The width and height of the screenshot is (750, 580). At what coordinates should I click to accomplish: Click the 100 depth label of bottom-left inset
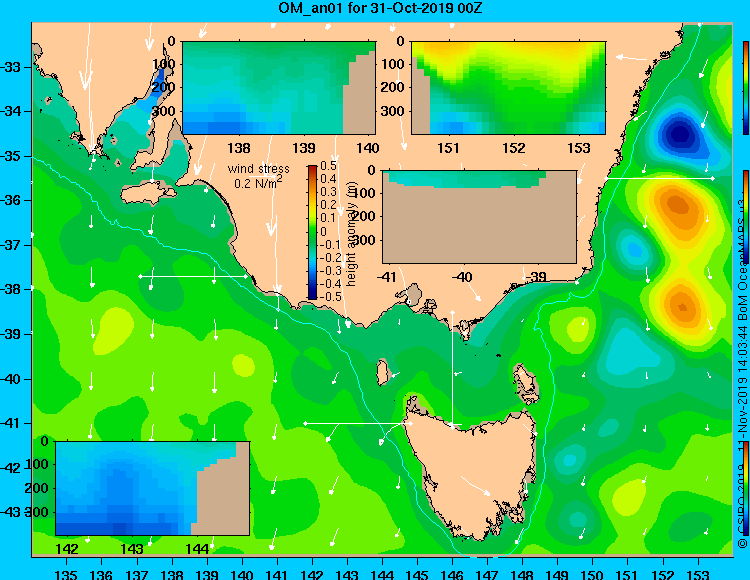37,464
